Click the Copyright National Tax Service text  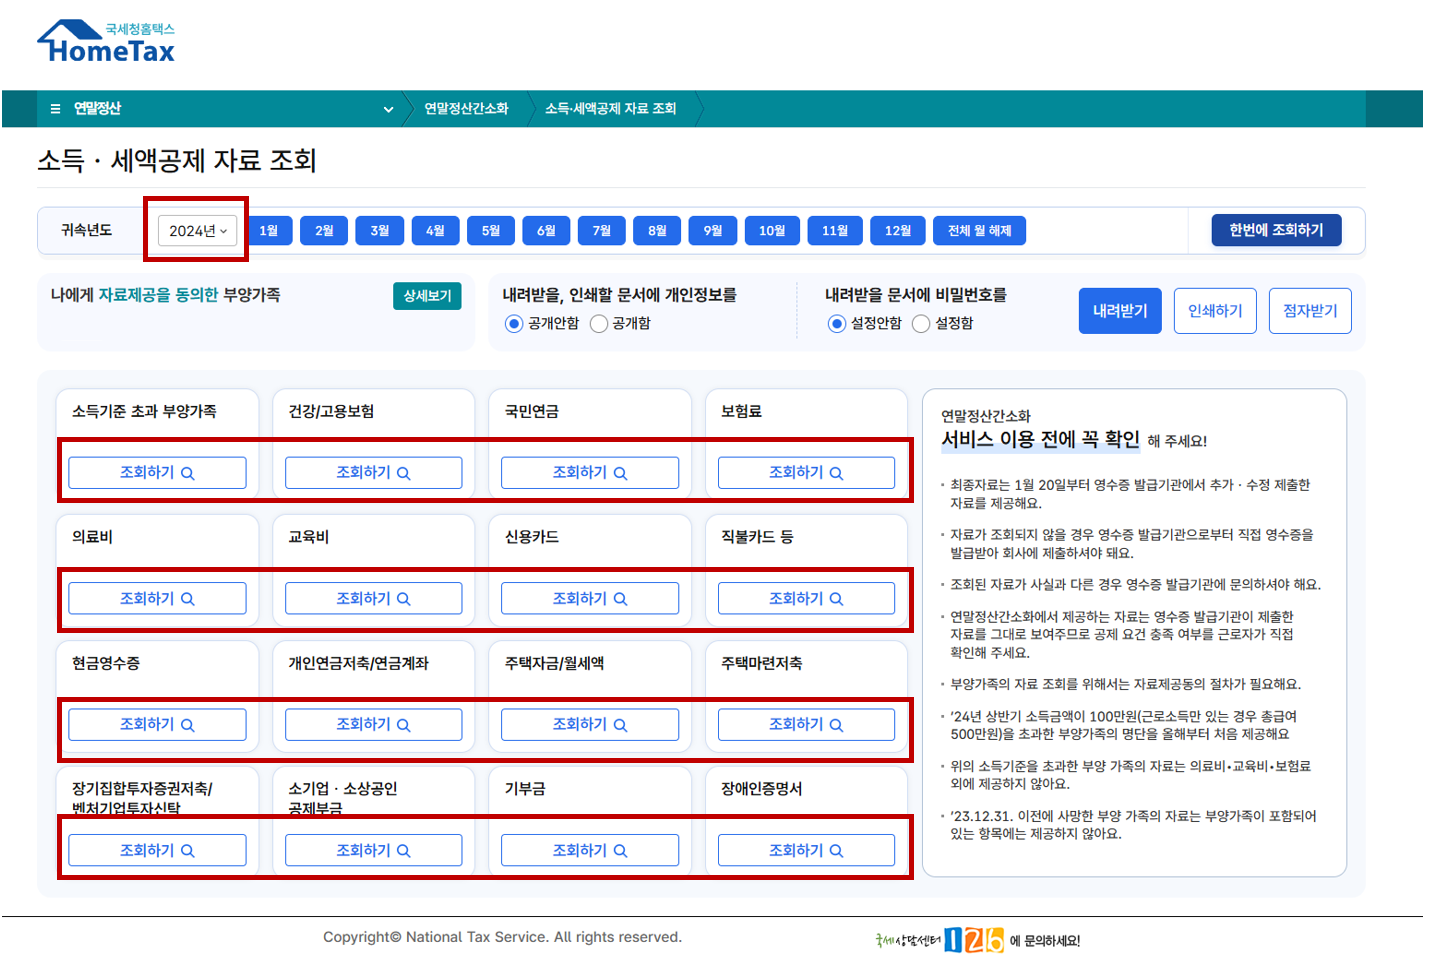pos(502,937)
